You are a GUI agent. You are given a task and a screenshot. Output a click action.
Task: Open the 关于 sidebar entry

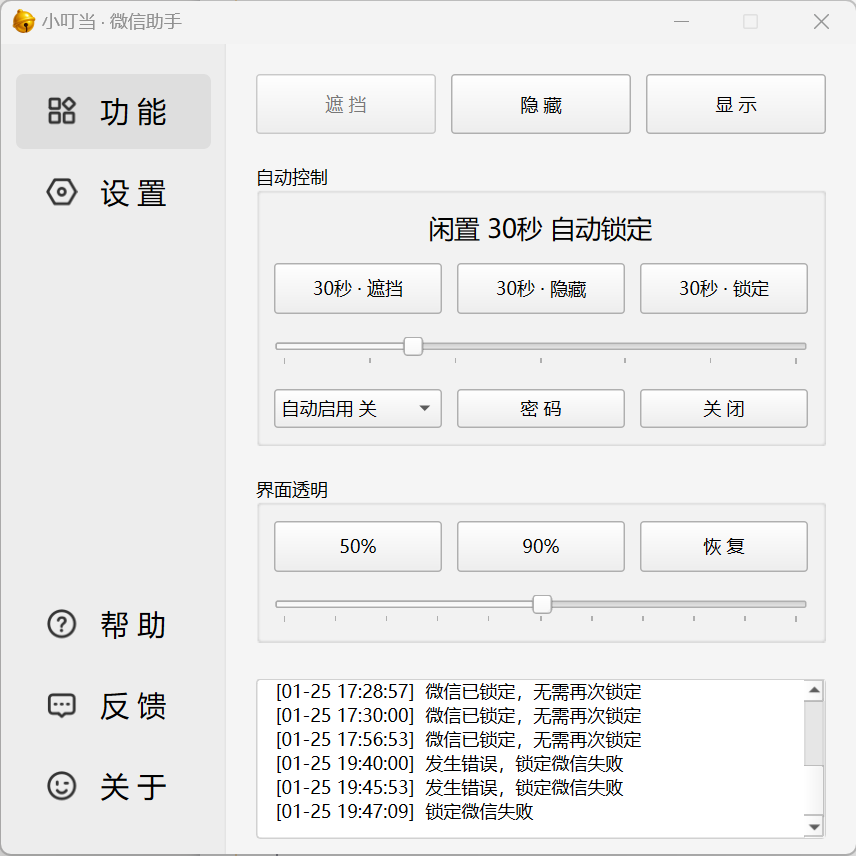(114, 787)
